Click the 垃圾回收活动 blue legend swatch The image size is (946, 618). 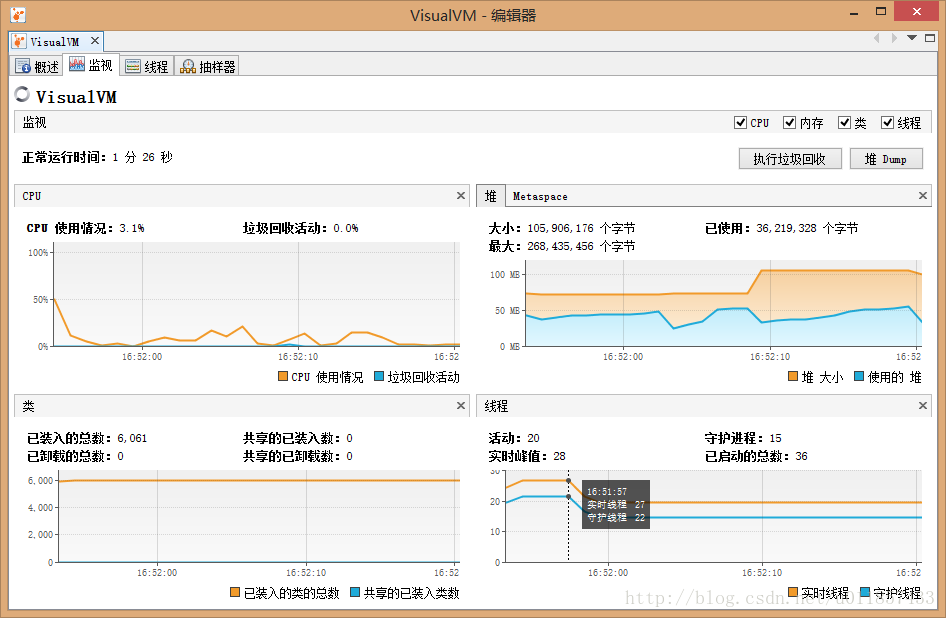tap(379, 376)
